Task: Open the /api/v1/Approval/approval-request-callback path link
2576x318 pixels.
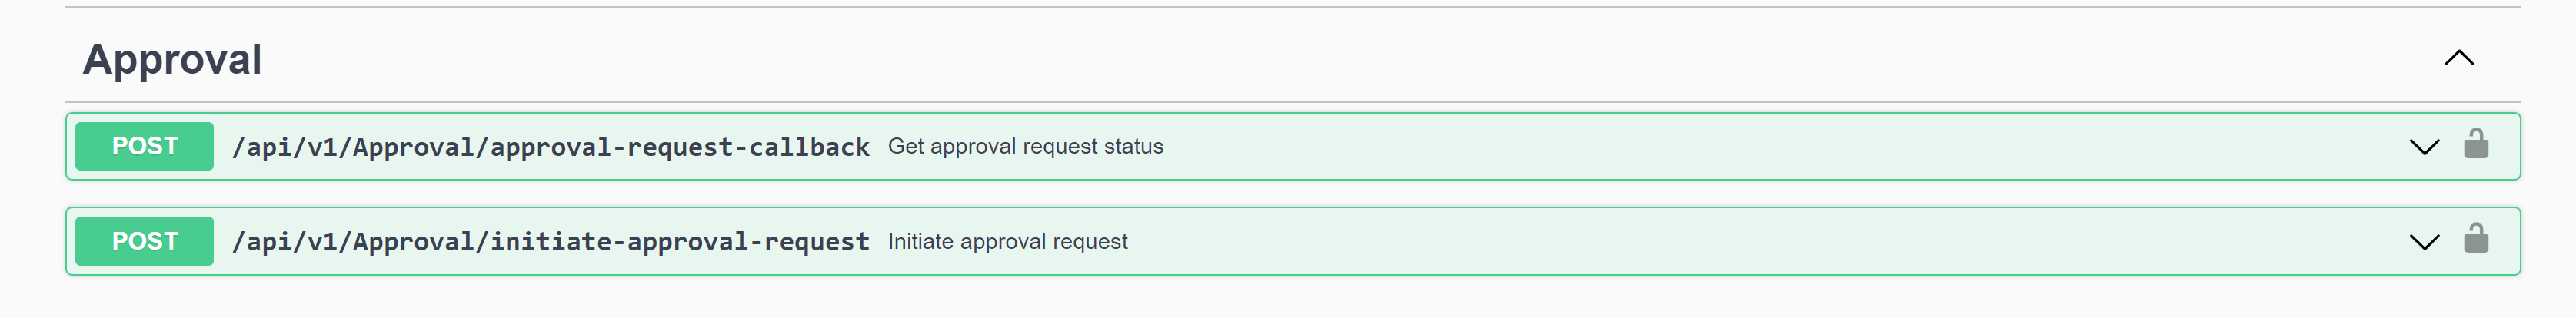Action: point(550,147)
